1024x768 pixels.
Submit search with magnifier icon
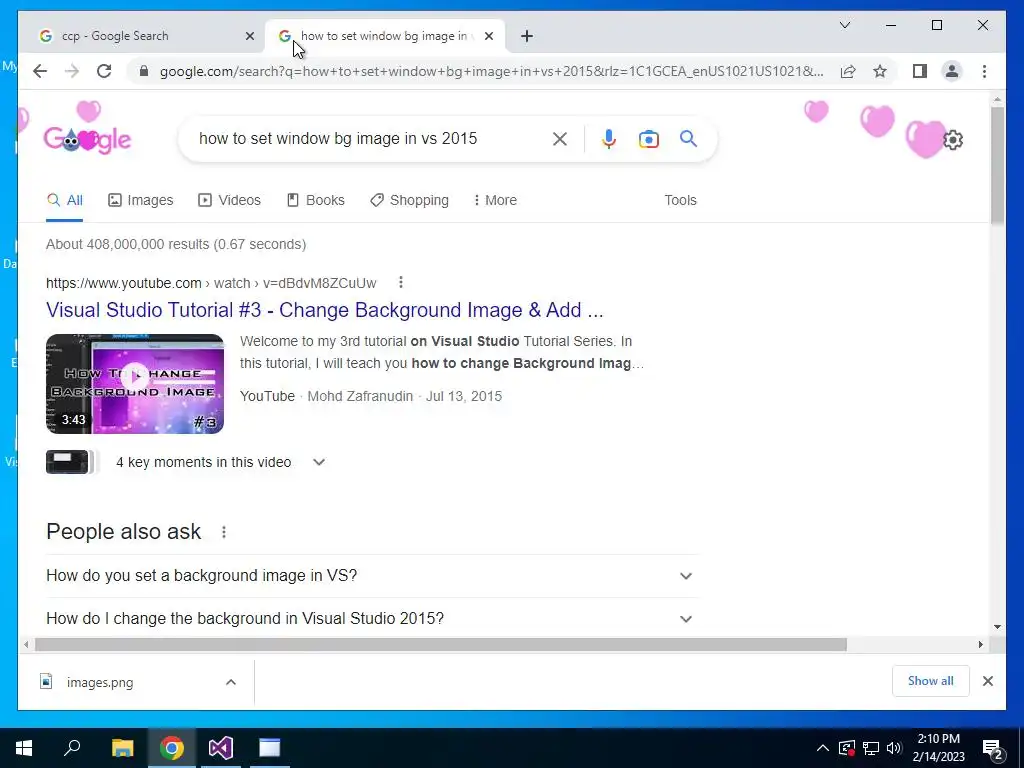click(x=688, y=138)
